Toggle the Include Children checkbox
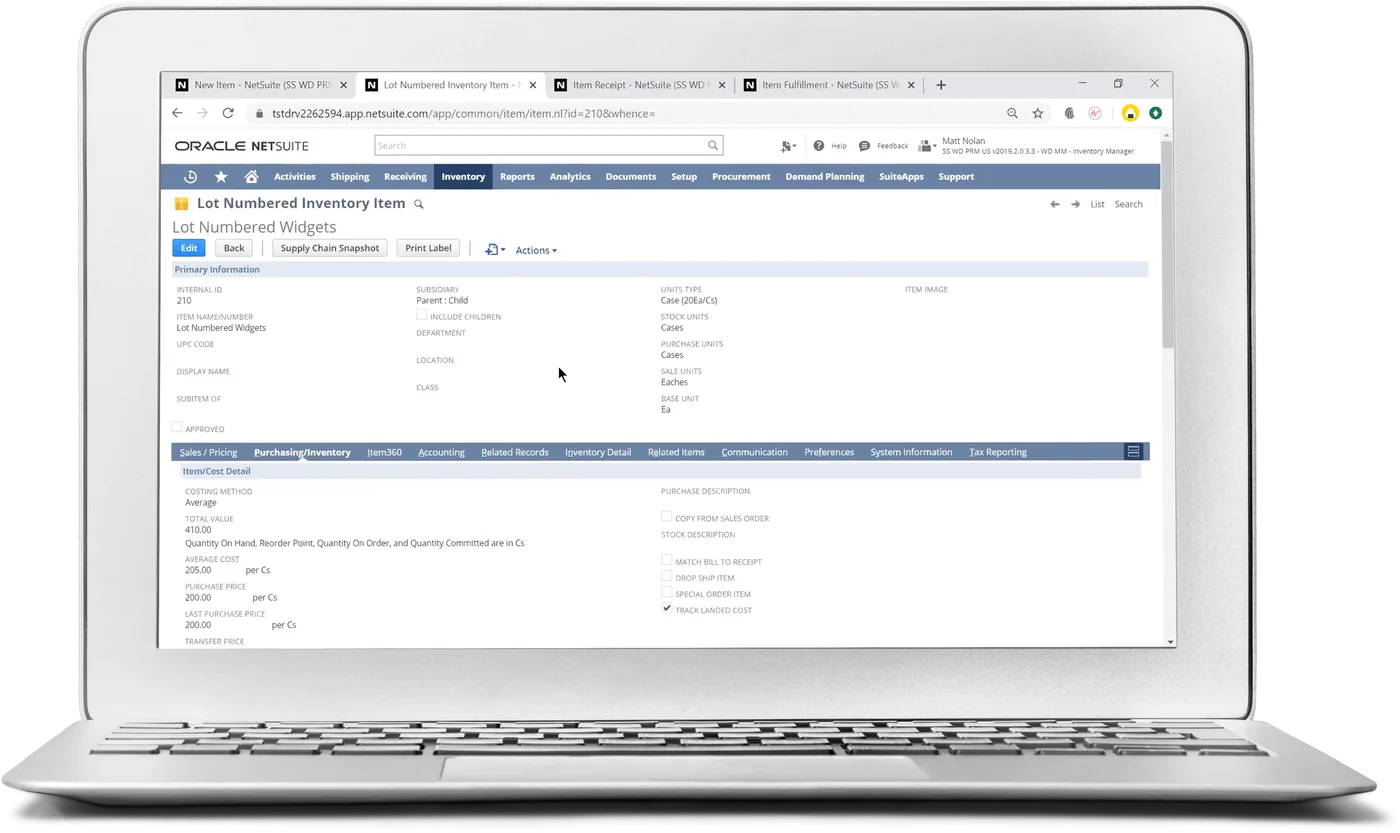The image size is (1400, 833). tap(421, 315)
